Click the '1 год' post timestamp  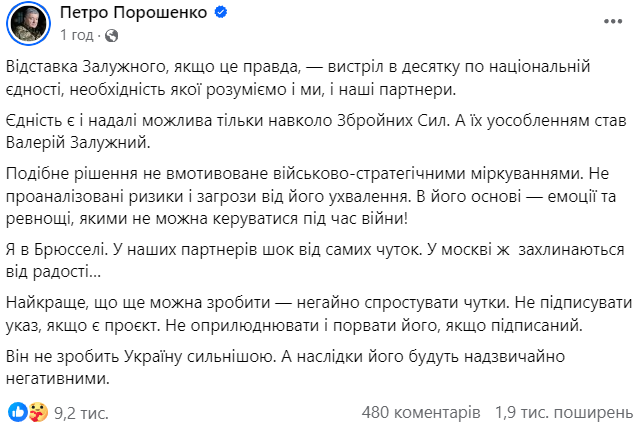(77, 35)
